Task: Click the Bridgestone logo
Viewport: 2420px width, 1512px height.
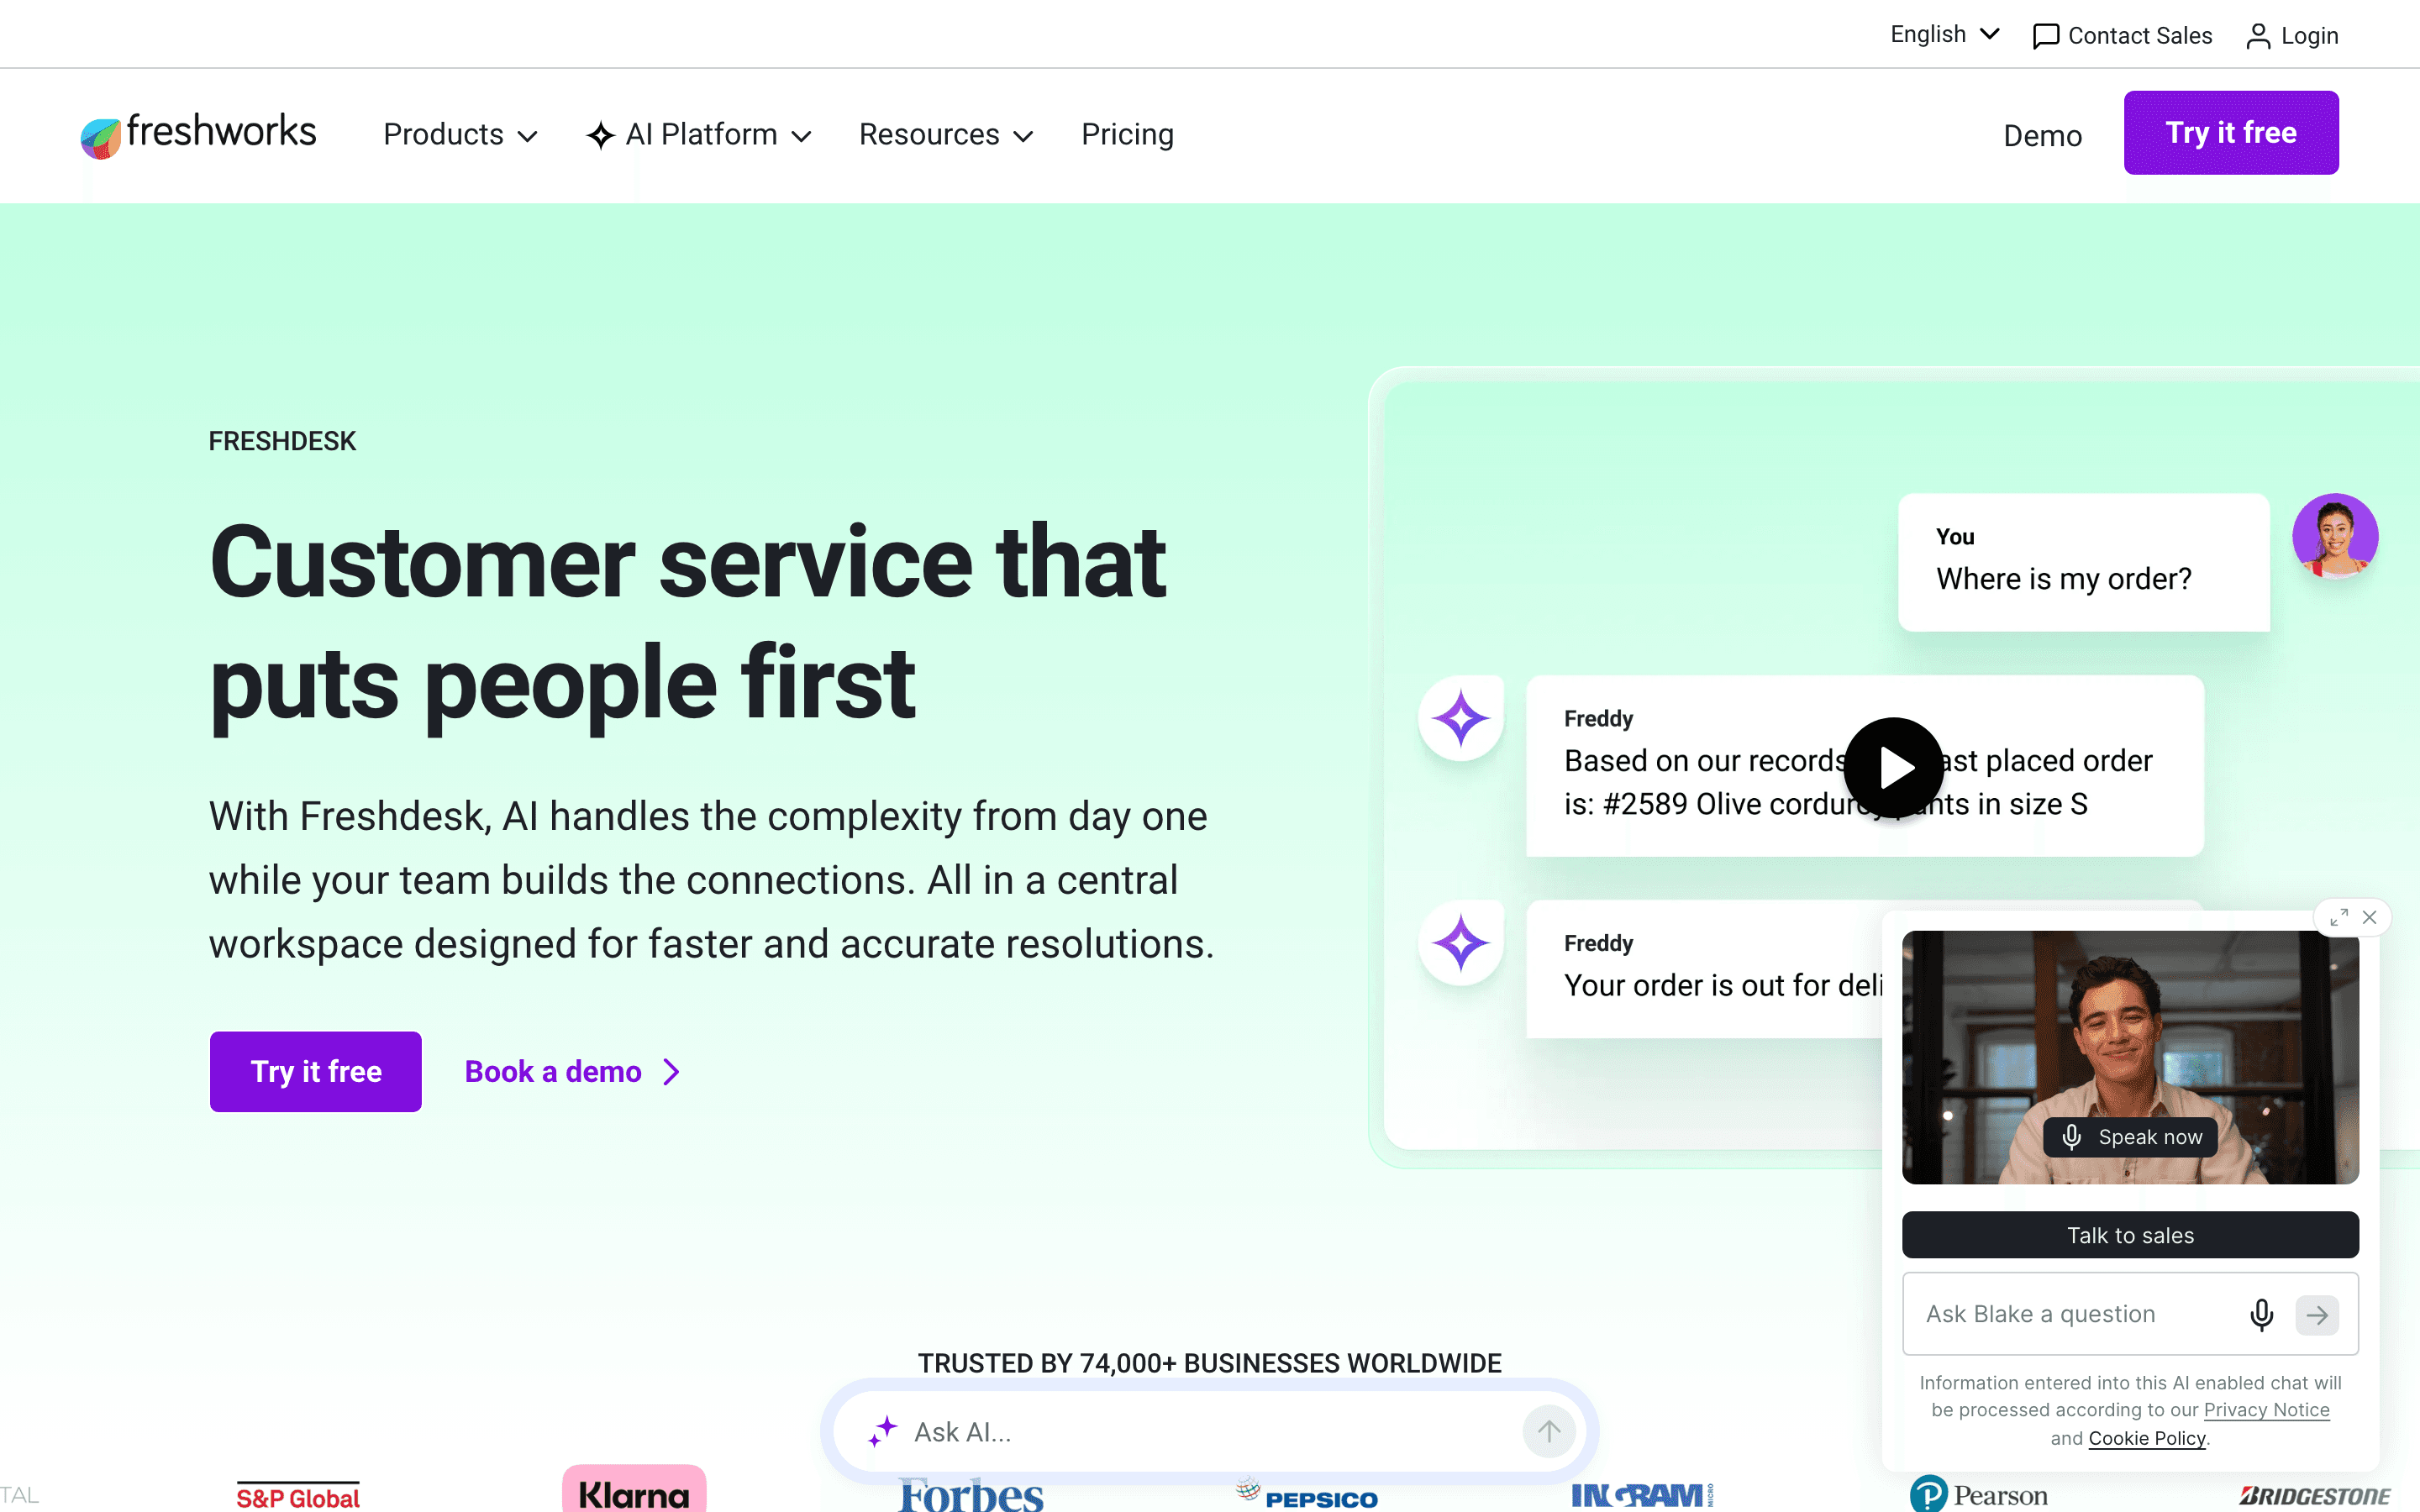Action: click(2315, 1496)
